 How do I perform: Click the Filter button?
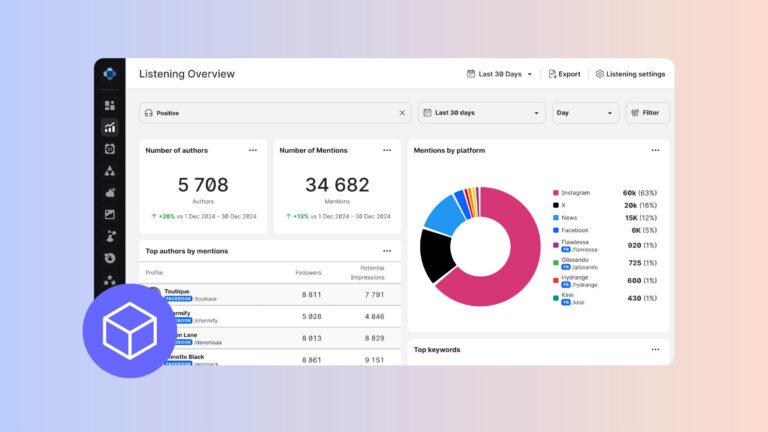647,113
